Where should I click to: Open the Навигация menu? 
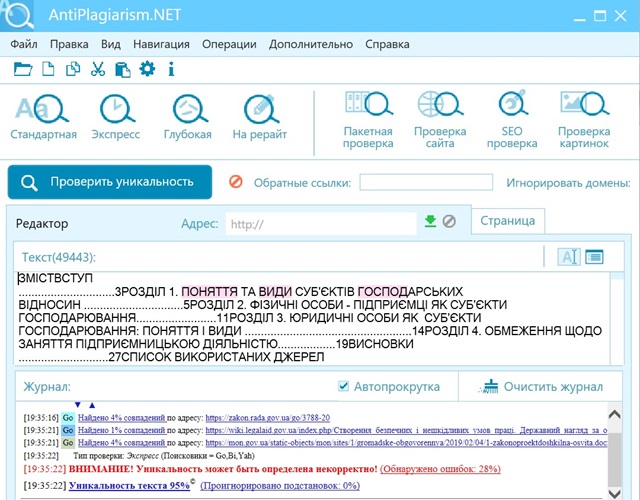[x=161, y=44]
